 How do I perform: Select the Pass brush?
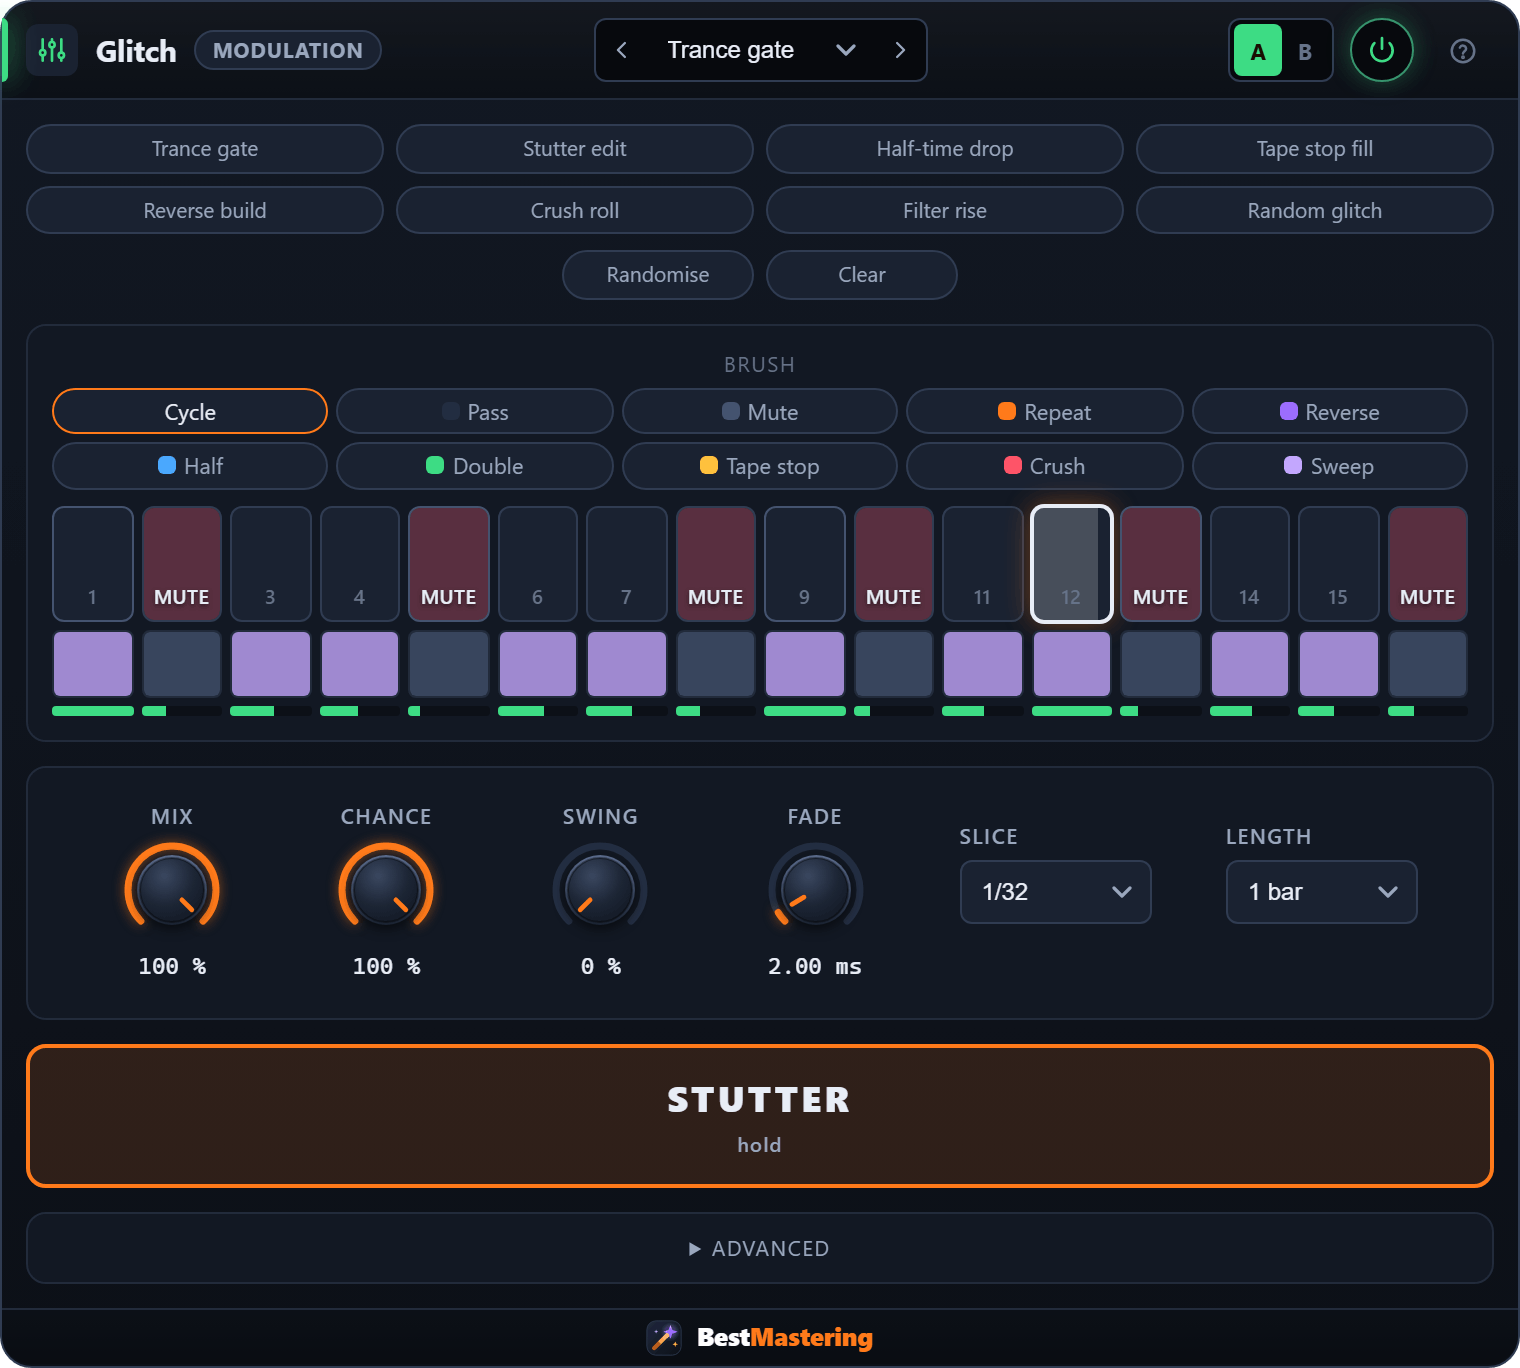click(475, 412)
